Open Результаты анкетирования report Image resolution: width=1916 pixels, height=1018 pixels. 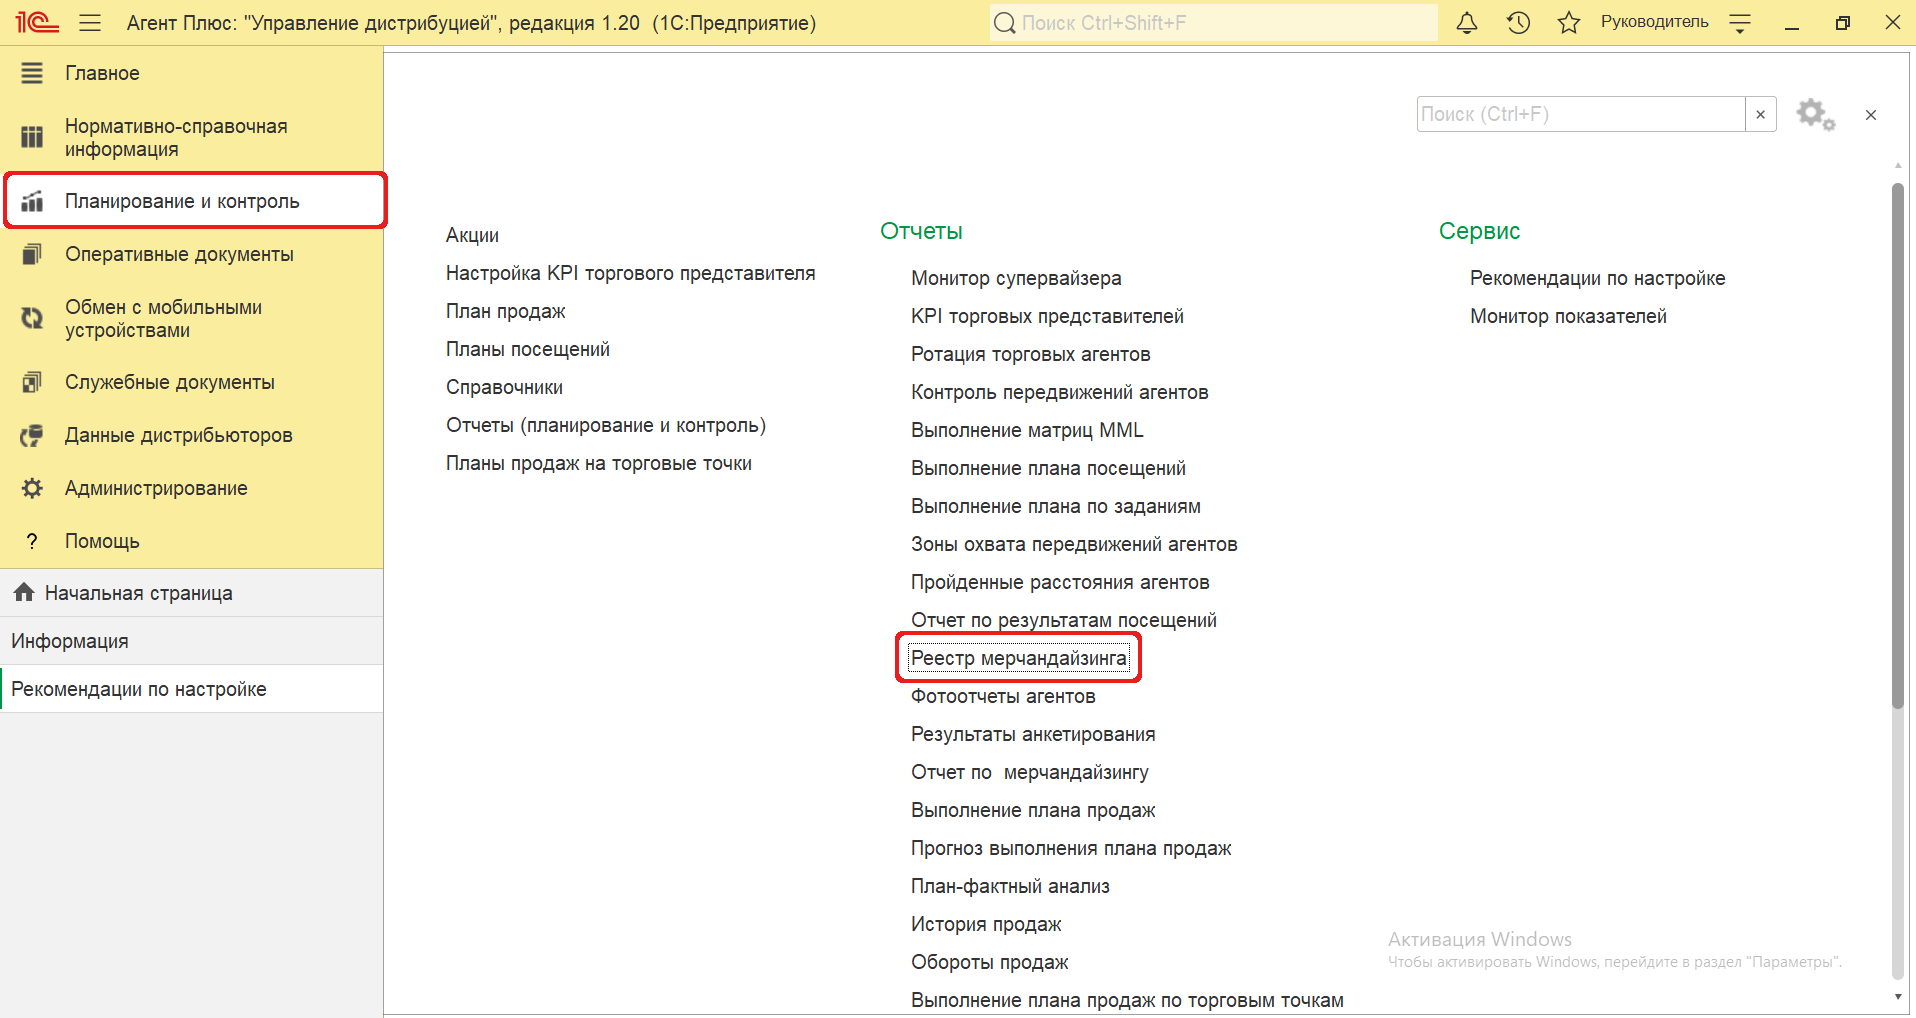click(1033, 734)
